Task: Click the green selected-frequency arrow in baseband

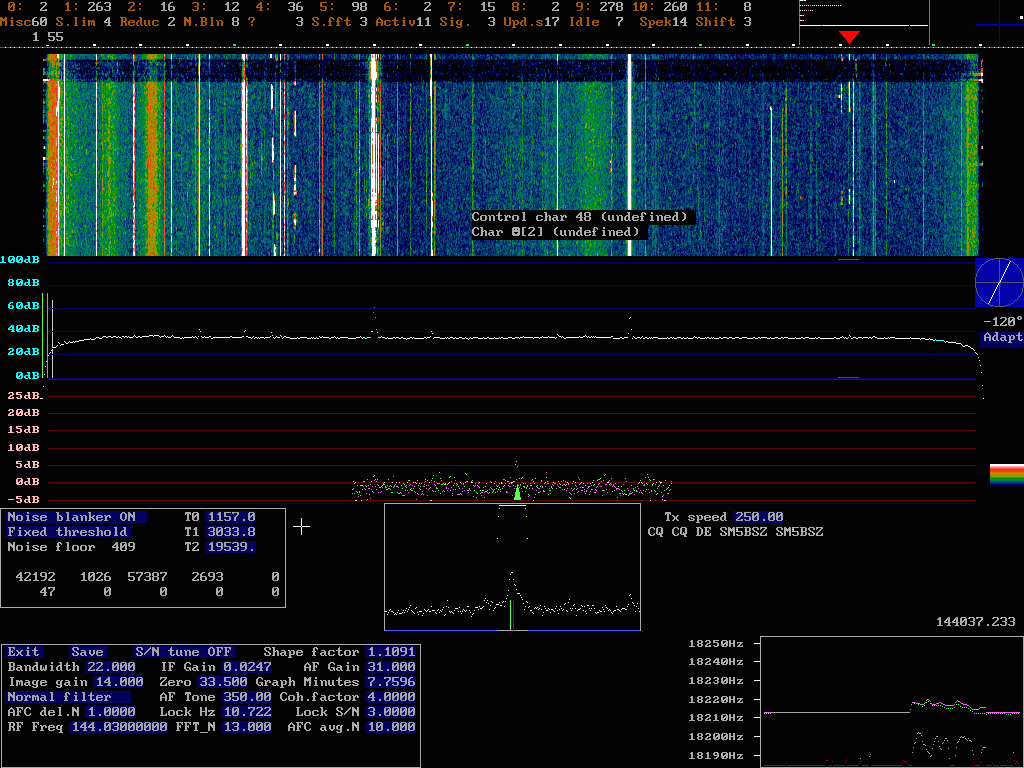Action: click(x=517, y=492)
